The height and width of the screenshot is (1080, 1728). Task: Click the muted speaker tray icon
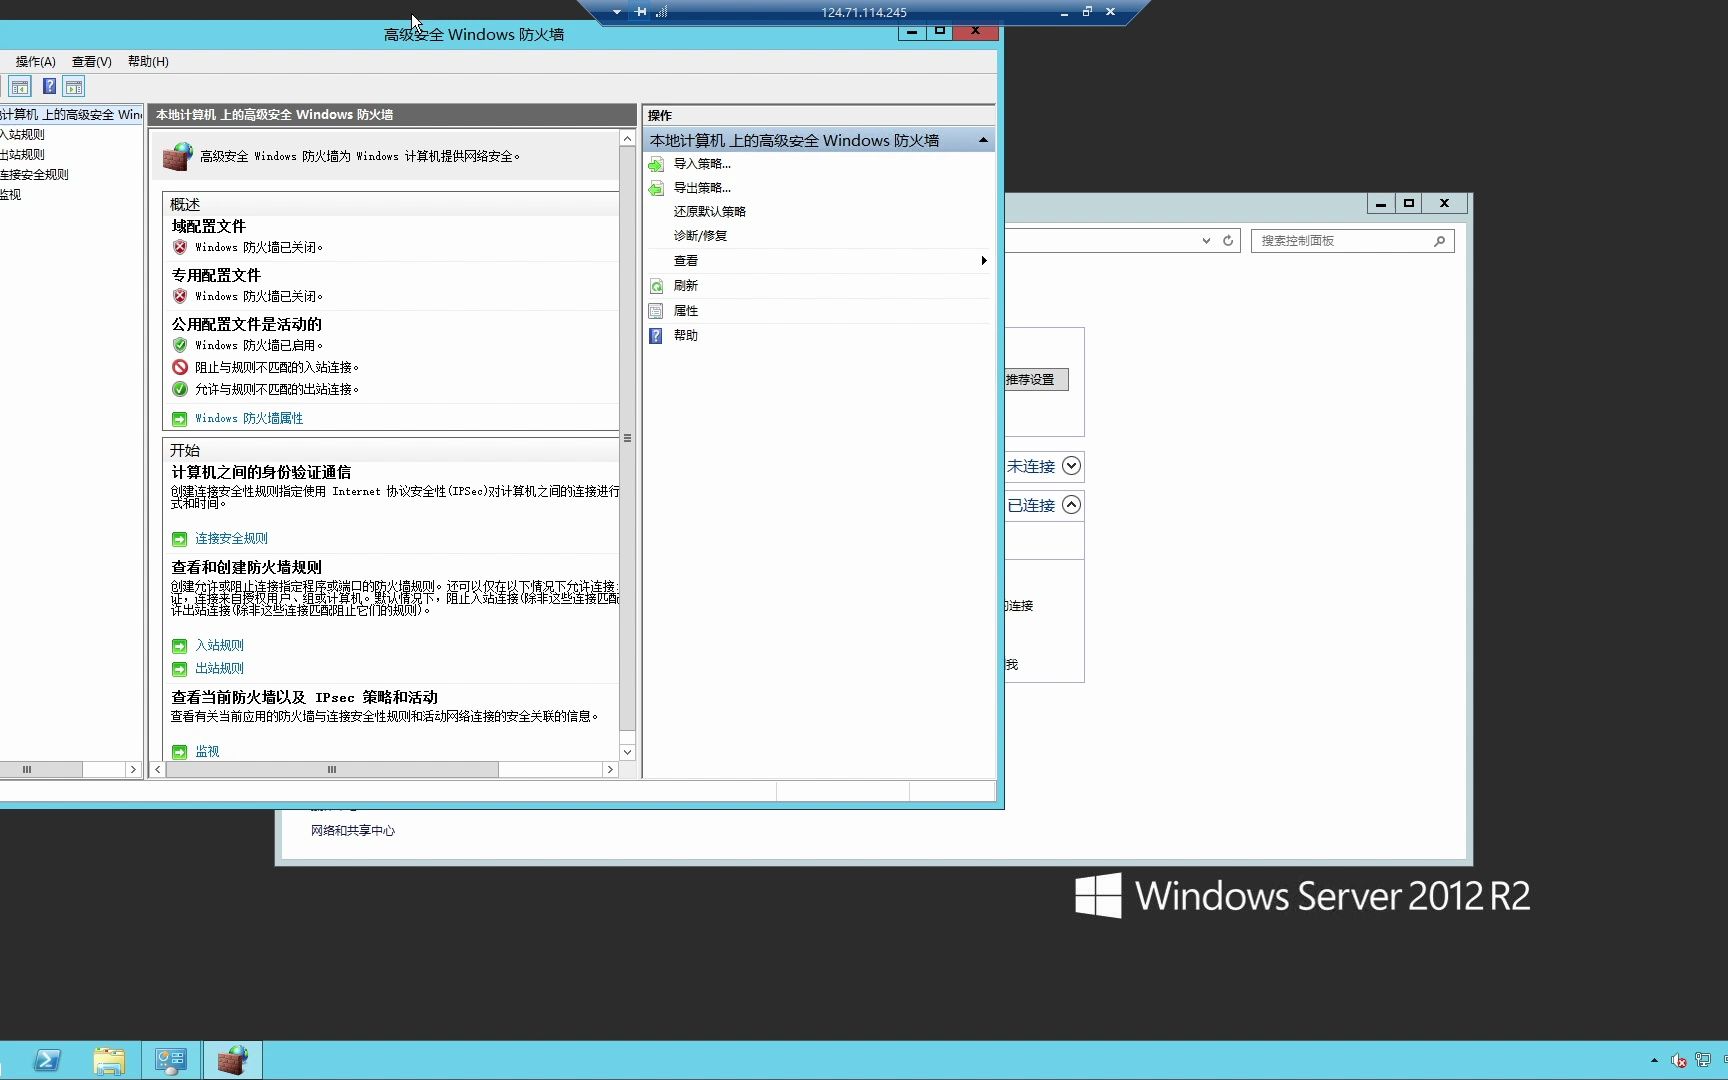pyautogui.click(x=1679, y=1061)
